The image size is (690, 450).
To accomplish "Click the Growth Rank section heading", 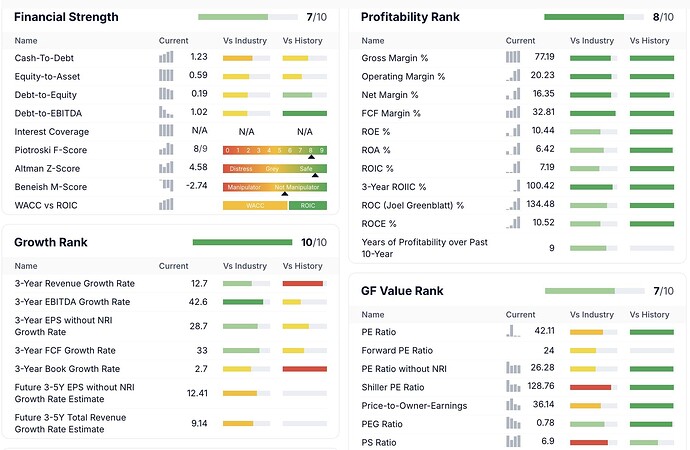I will [51, 242].
